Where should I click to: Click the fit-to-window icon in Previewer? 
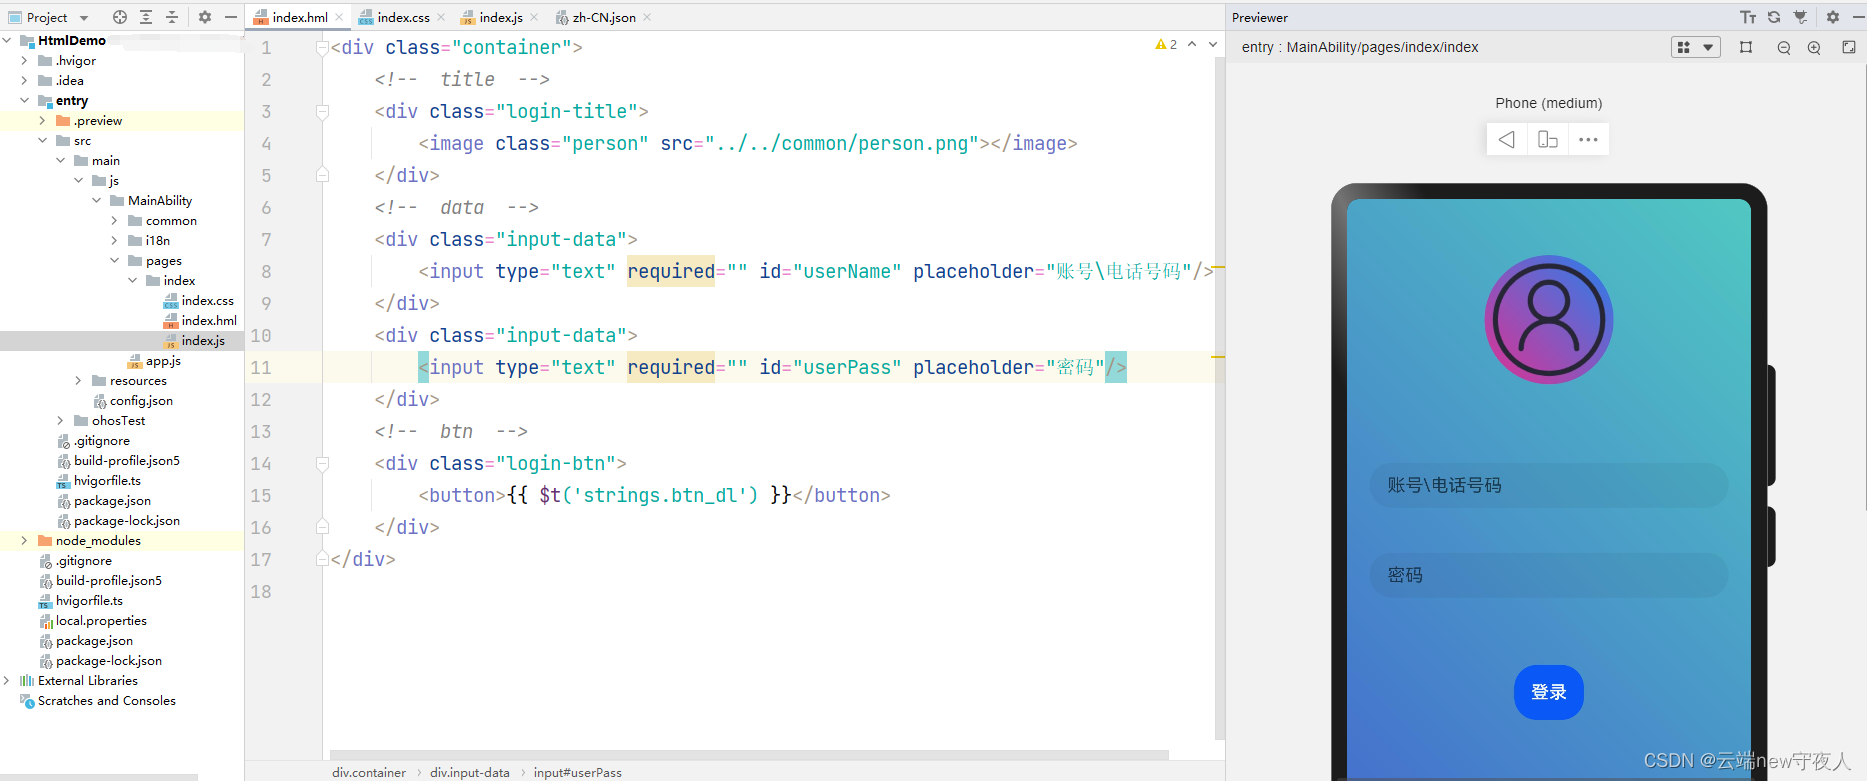click(1849, 47)
